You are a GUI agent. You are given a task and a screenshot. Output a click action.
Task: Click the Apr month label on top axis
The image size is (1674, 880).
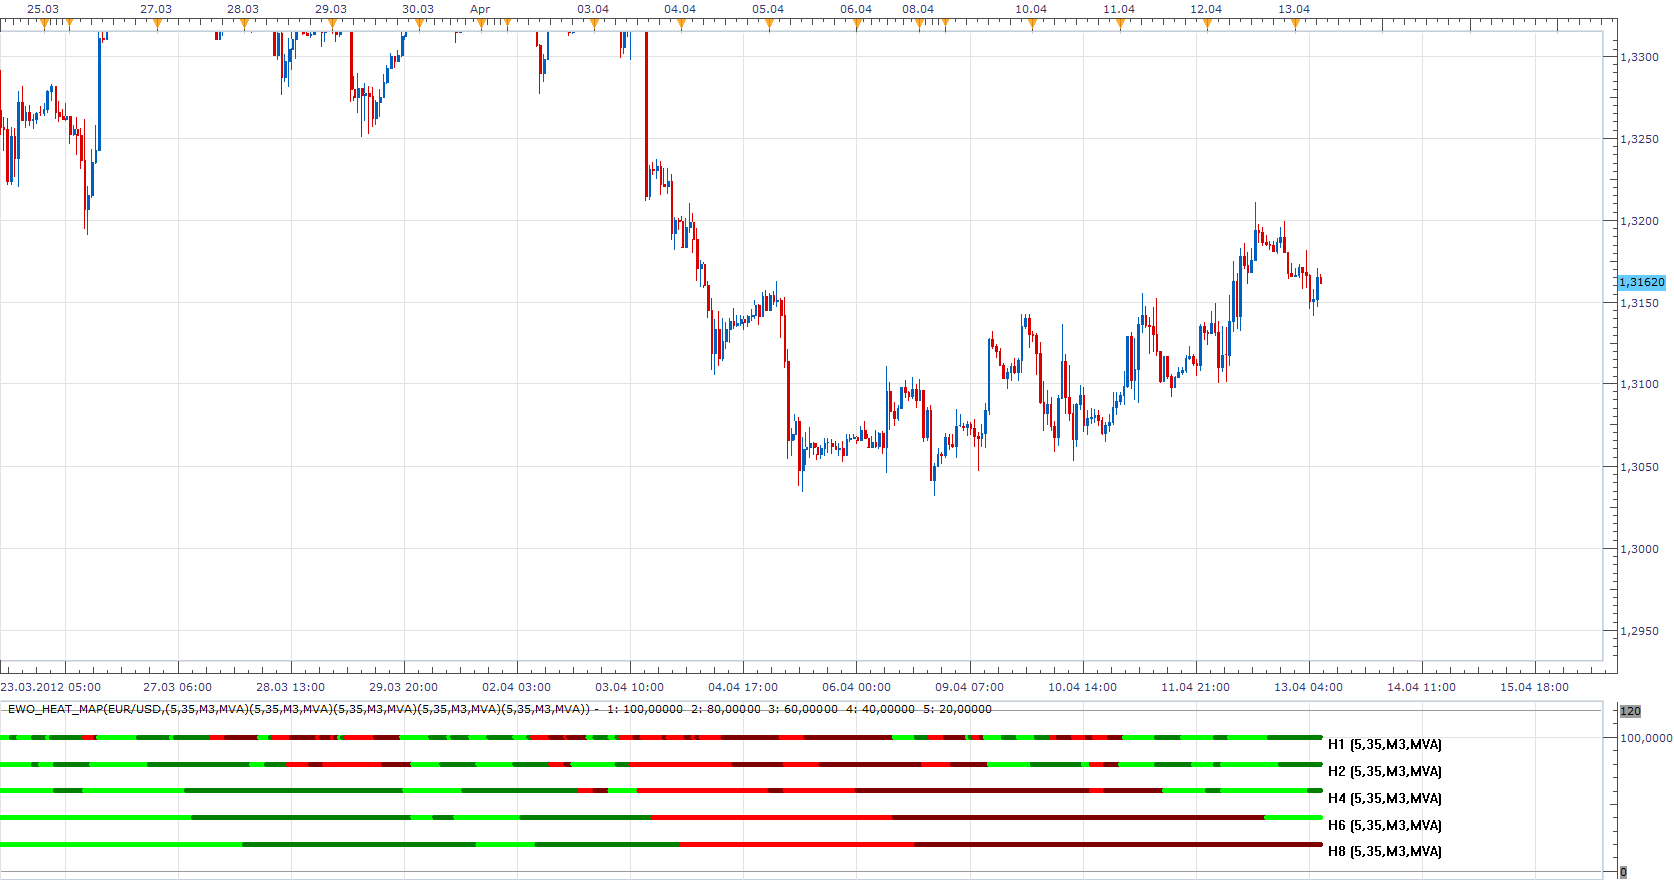[x=480, y=9]
